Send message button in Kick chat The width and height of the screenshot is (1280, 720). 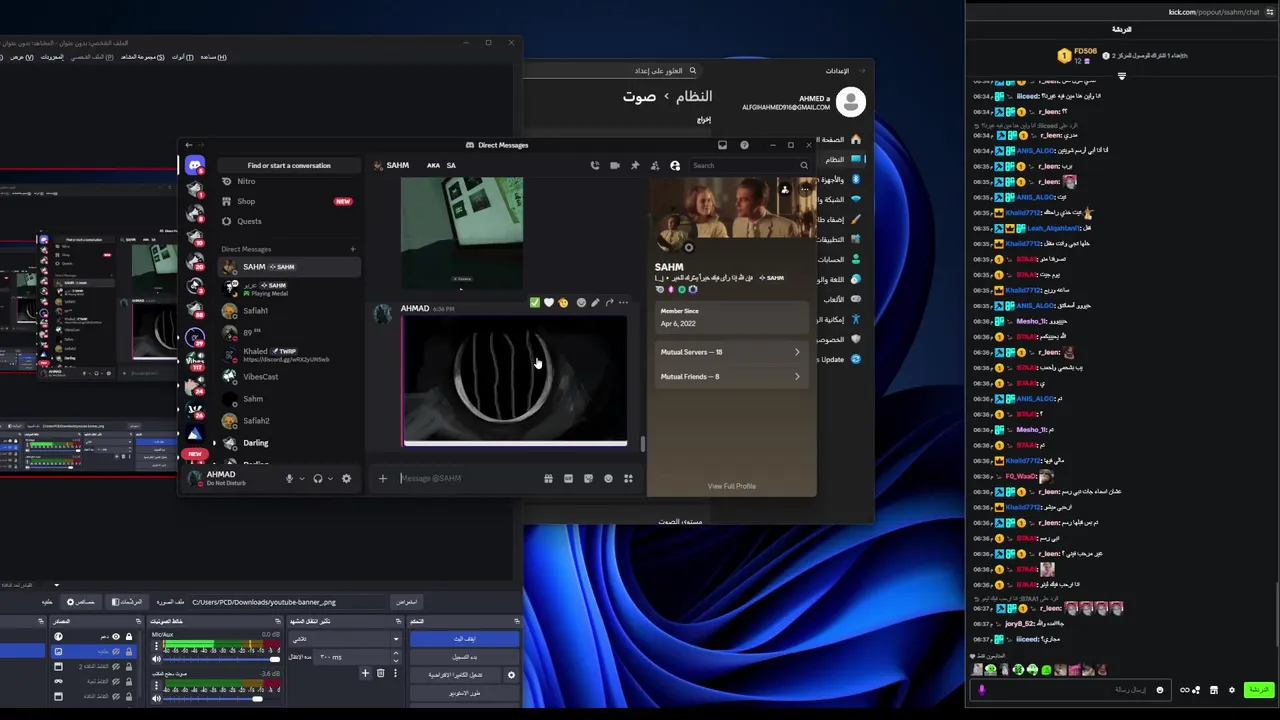[1258, 689]
